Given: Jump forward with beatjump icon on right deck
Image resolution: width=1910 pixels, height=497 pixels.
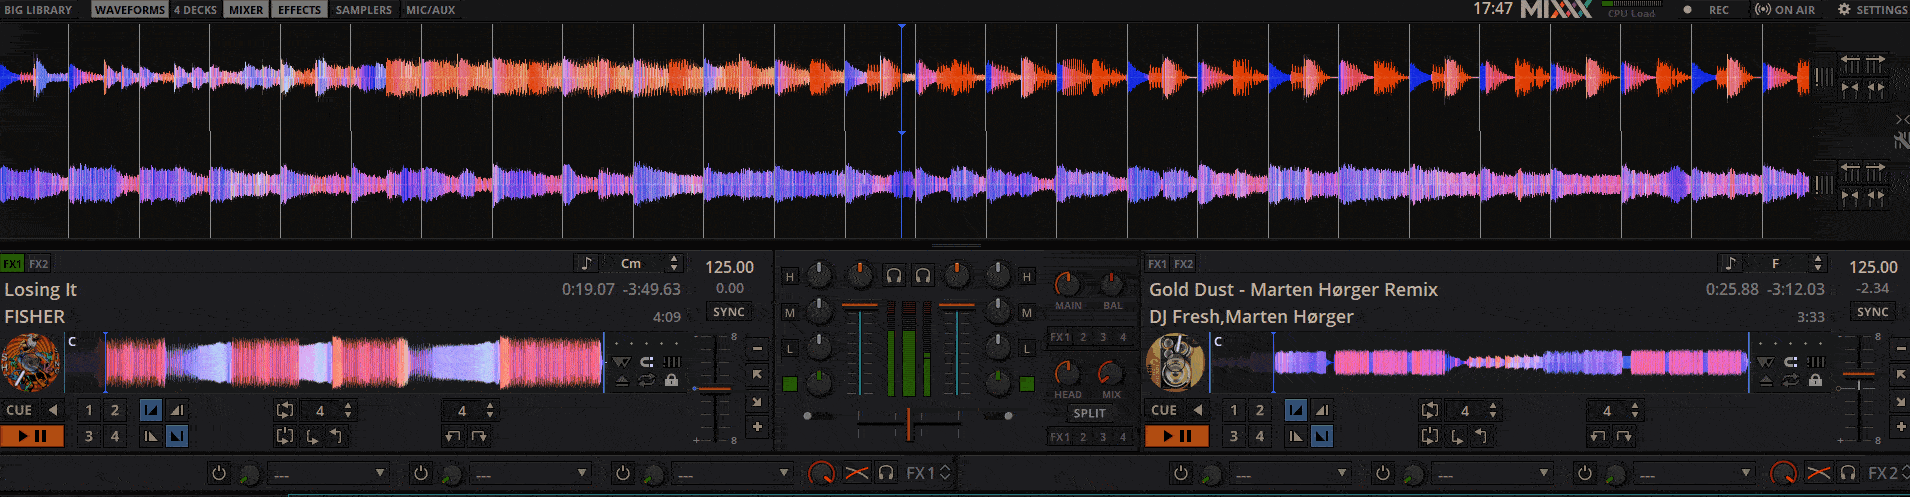Looking at the screenshot, I should [x=1624, y=436].
